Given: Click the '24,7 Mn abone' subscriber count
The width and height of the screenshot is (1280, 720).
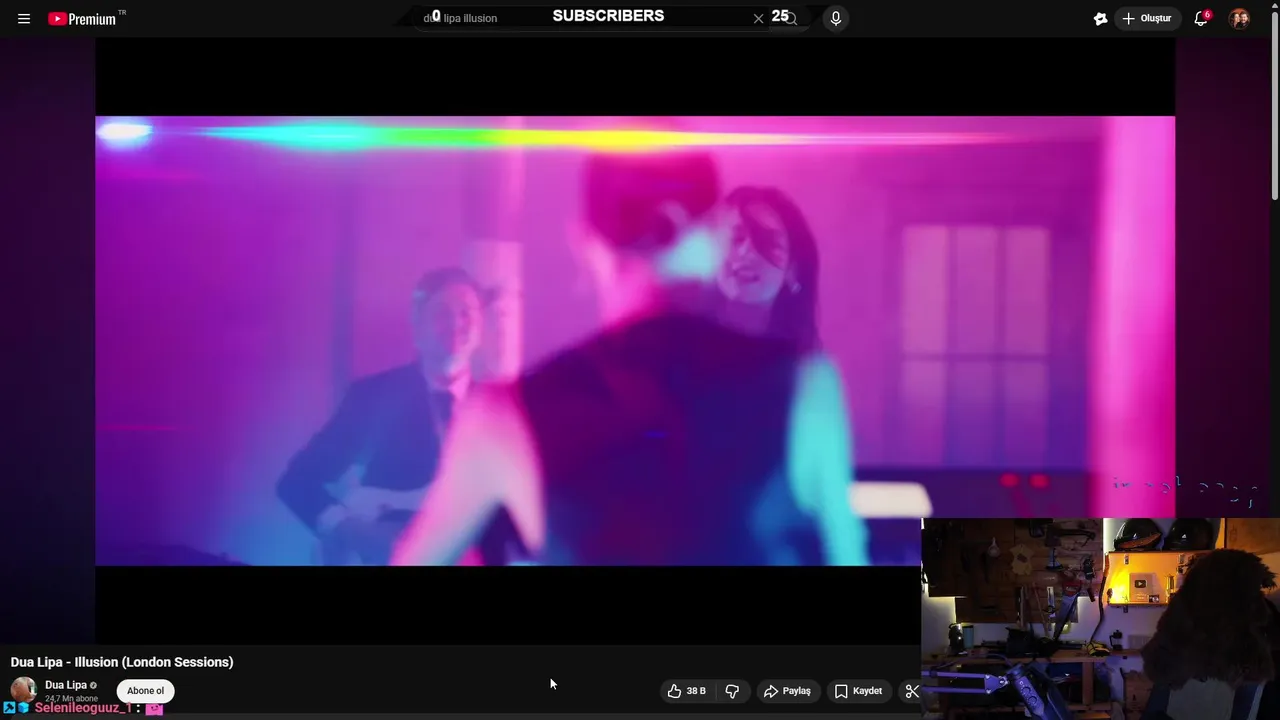Looking at the screenshot, I should click(x=71, y=698).
